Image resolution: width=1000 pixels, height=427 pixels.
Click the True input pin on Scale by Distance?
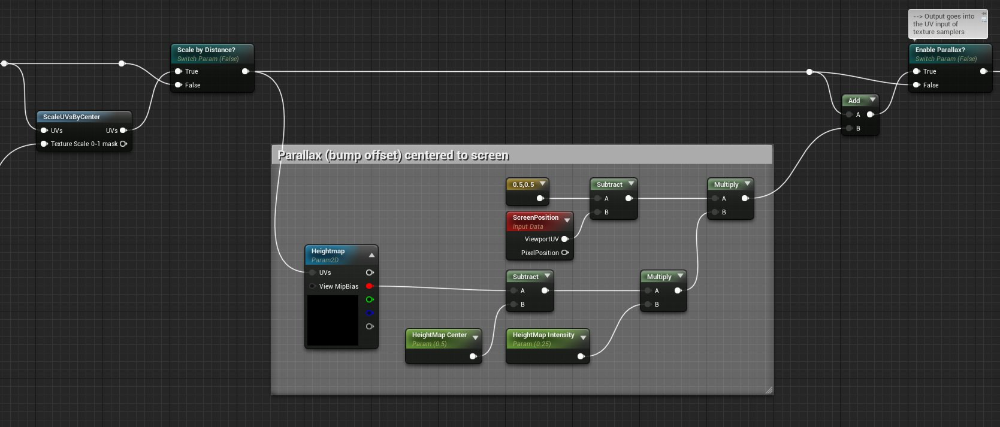point(178,71)
